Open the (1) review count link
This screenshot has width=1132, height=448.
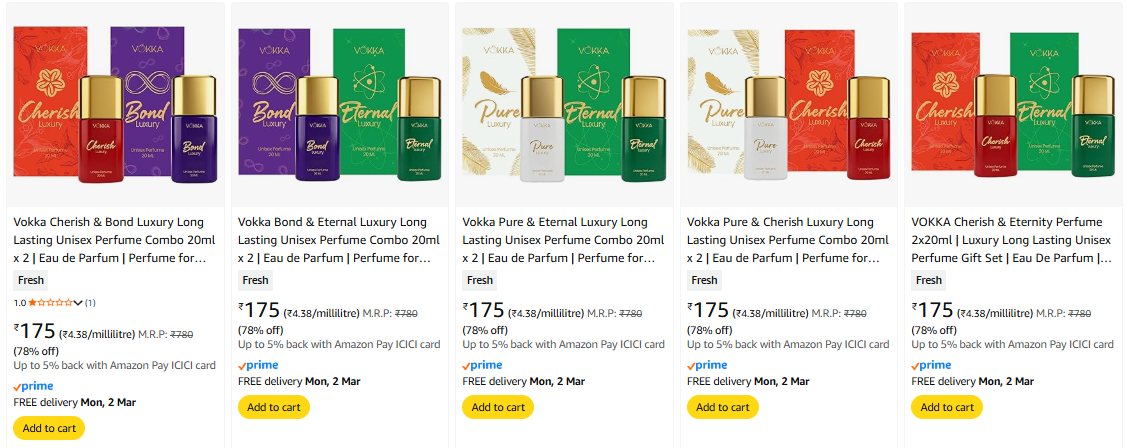(90, 302)
